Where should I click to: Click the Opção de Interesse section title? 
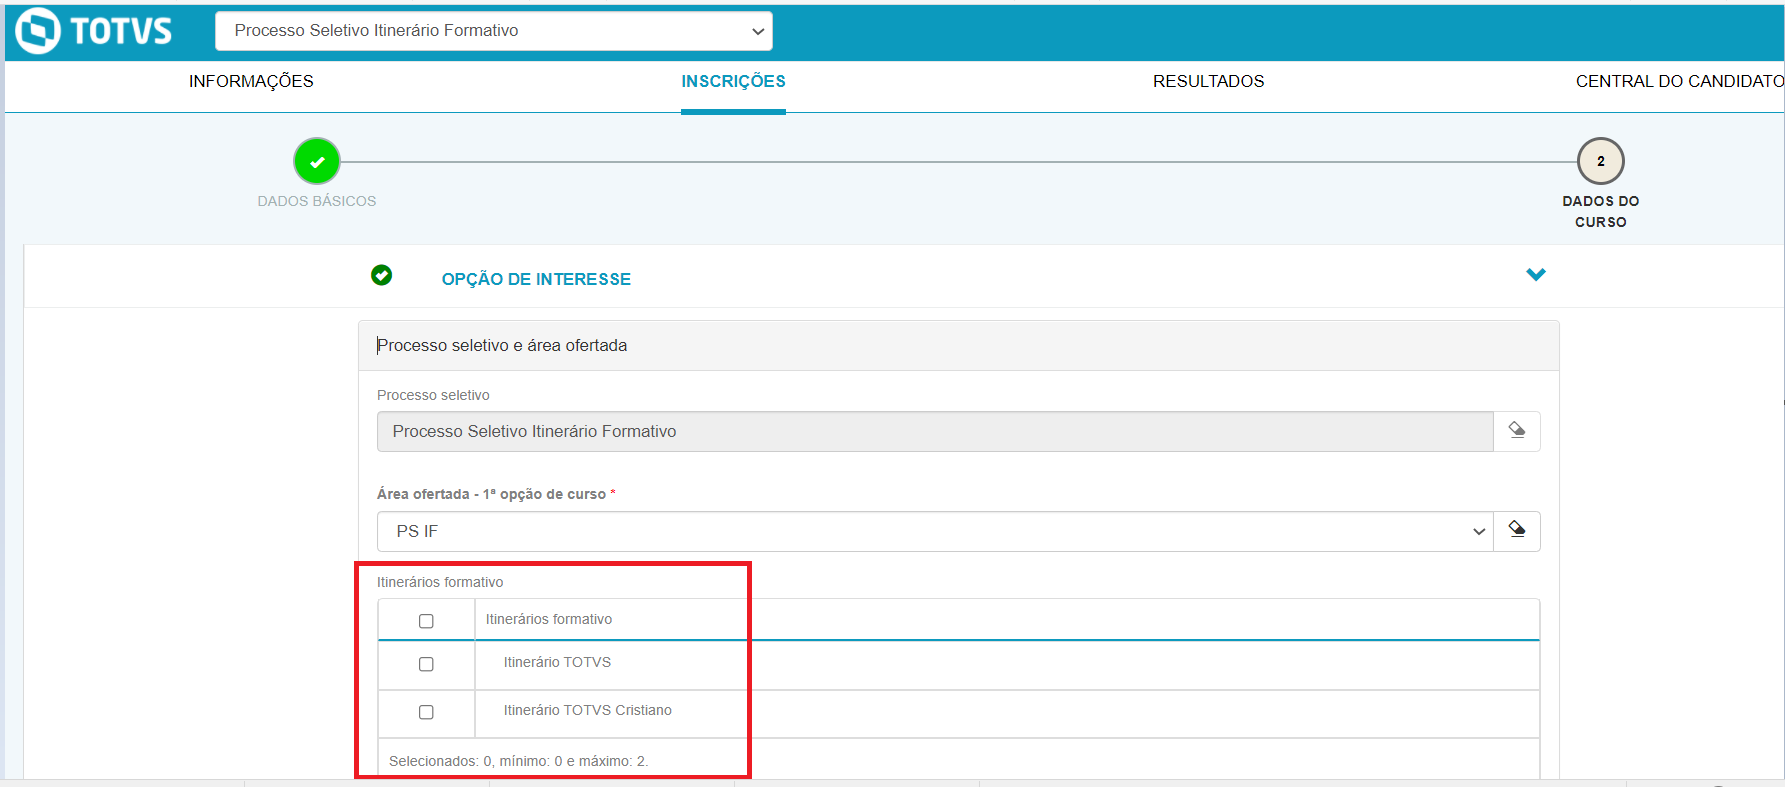point(536,279)
